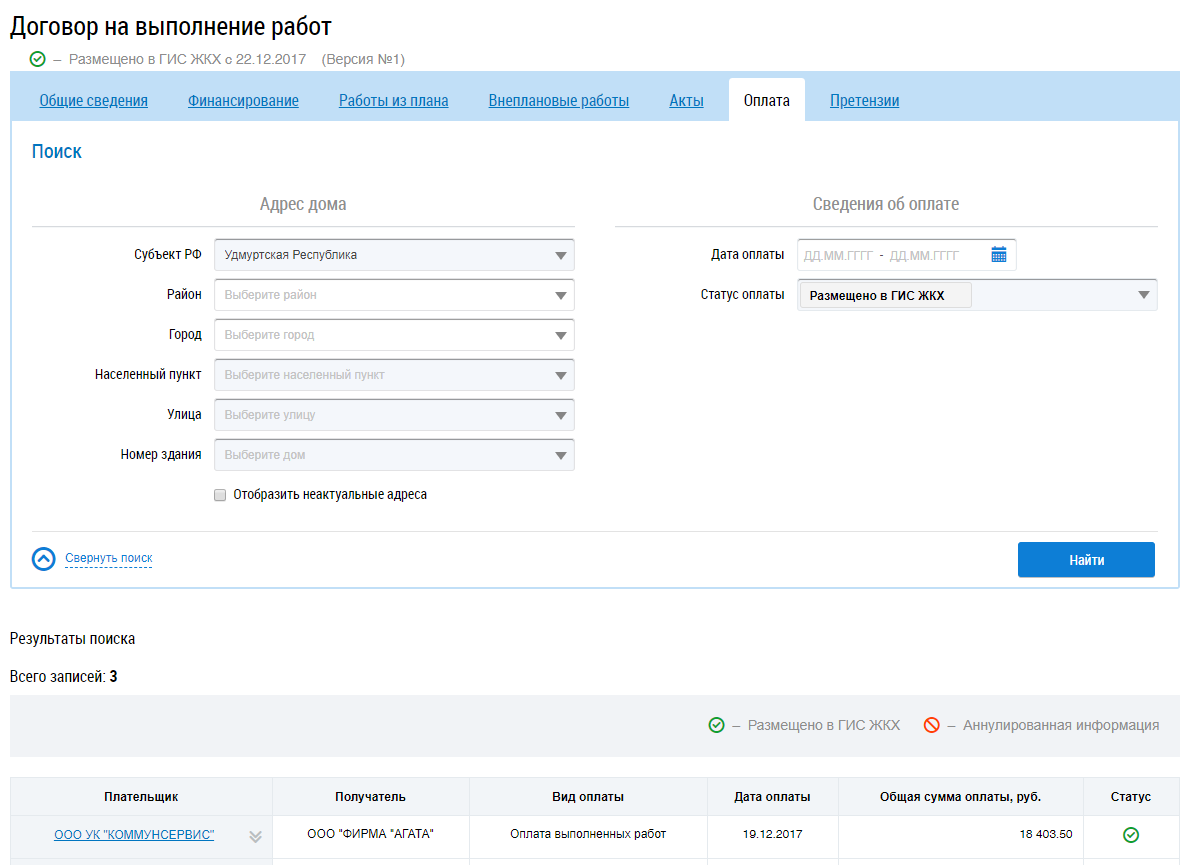Screen dimensions: 1190x865
Task: Click the collapse search circle arrow icon
Action: 43,559
